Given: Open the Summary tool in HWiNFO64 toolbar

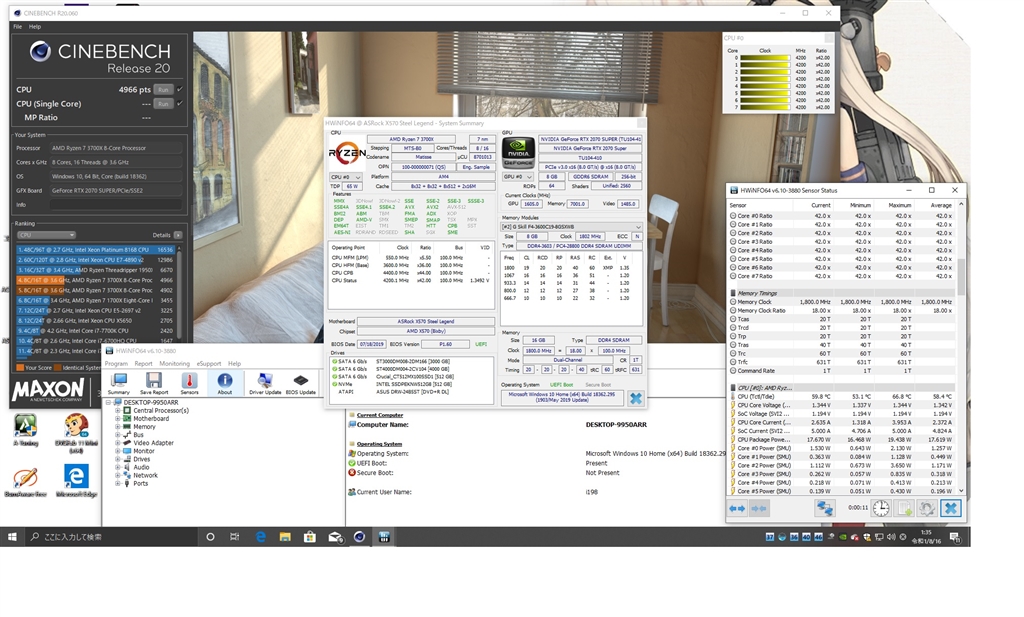Looking at the screenshot, I should coord(119,383).
